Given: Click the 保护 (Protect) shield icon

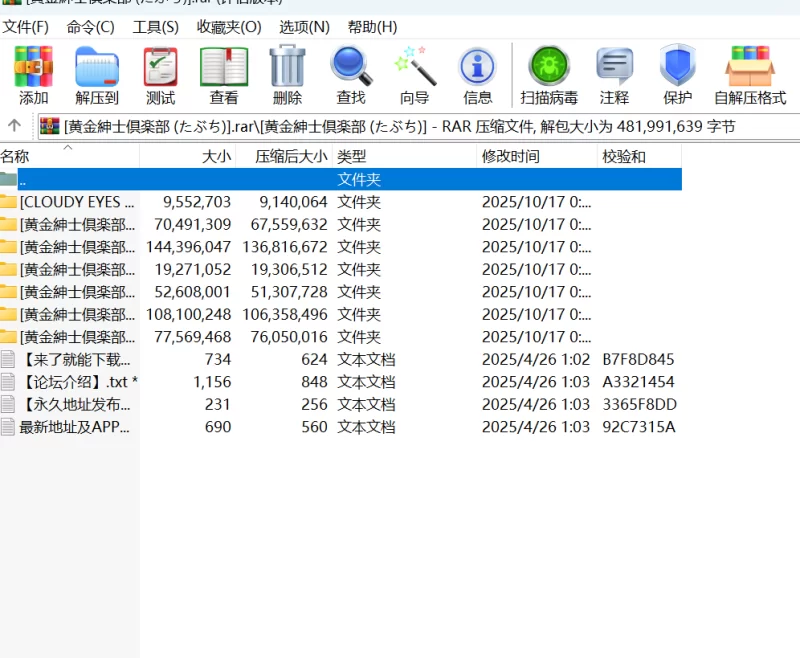Looking at the screenshot, I should point(678,65).
